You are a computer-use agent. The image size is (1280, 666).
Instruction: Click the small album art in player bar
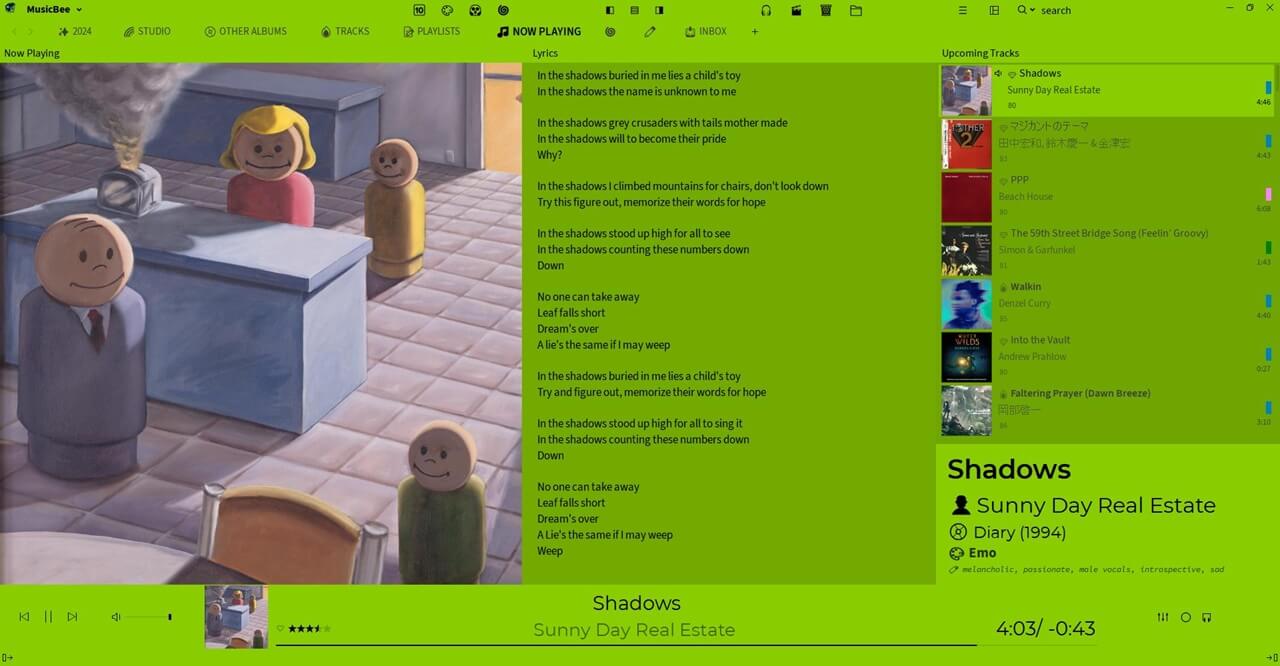tap(236, 617)
